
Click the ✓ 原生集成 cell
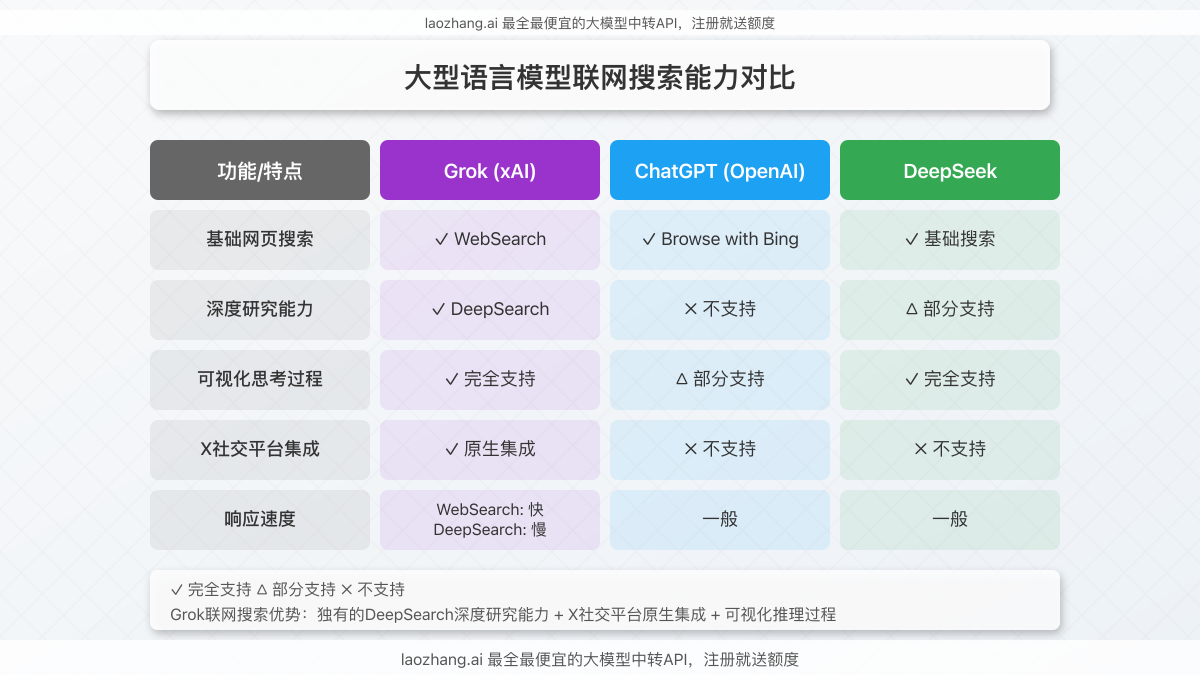490,450
